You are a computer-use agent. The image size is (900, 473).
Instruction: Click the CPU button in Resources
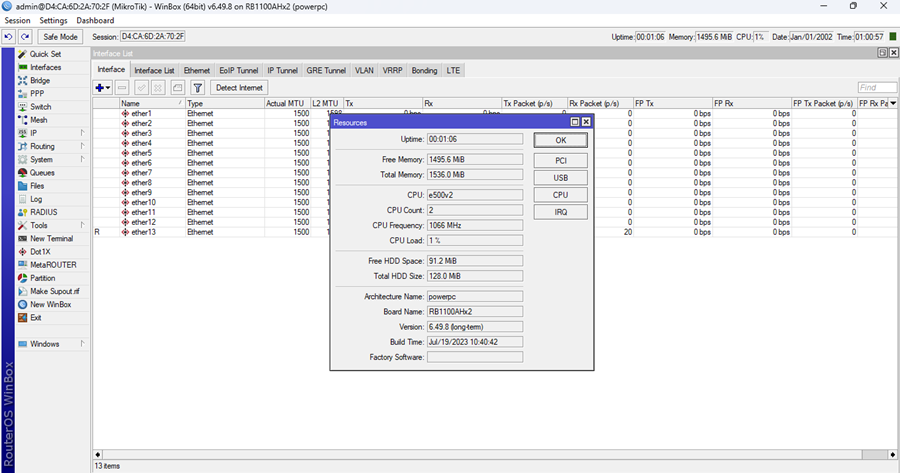click(x=561, y=195)
